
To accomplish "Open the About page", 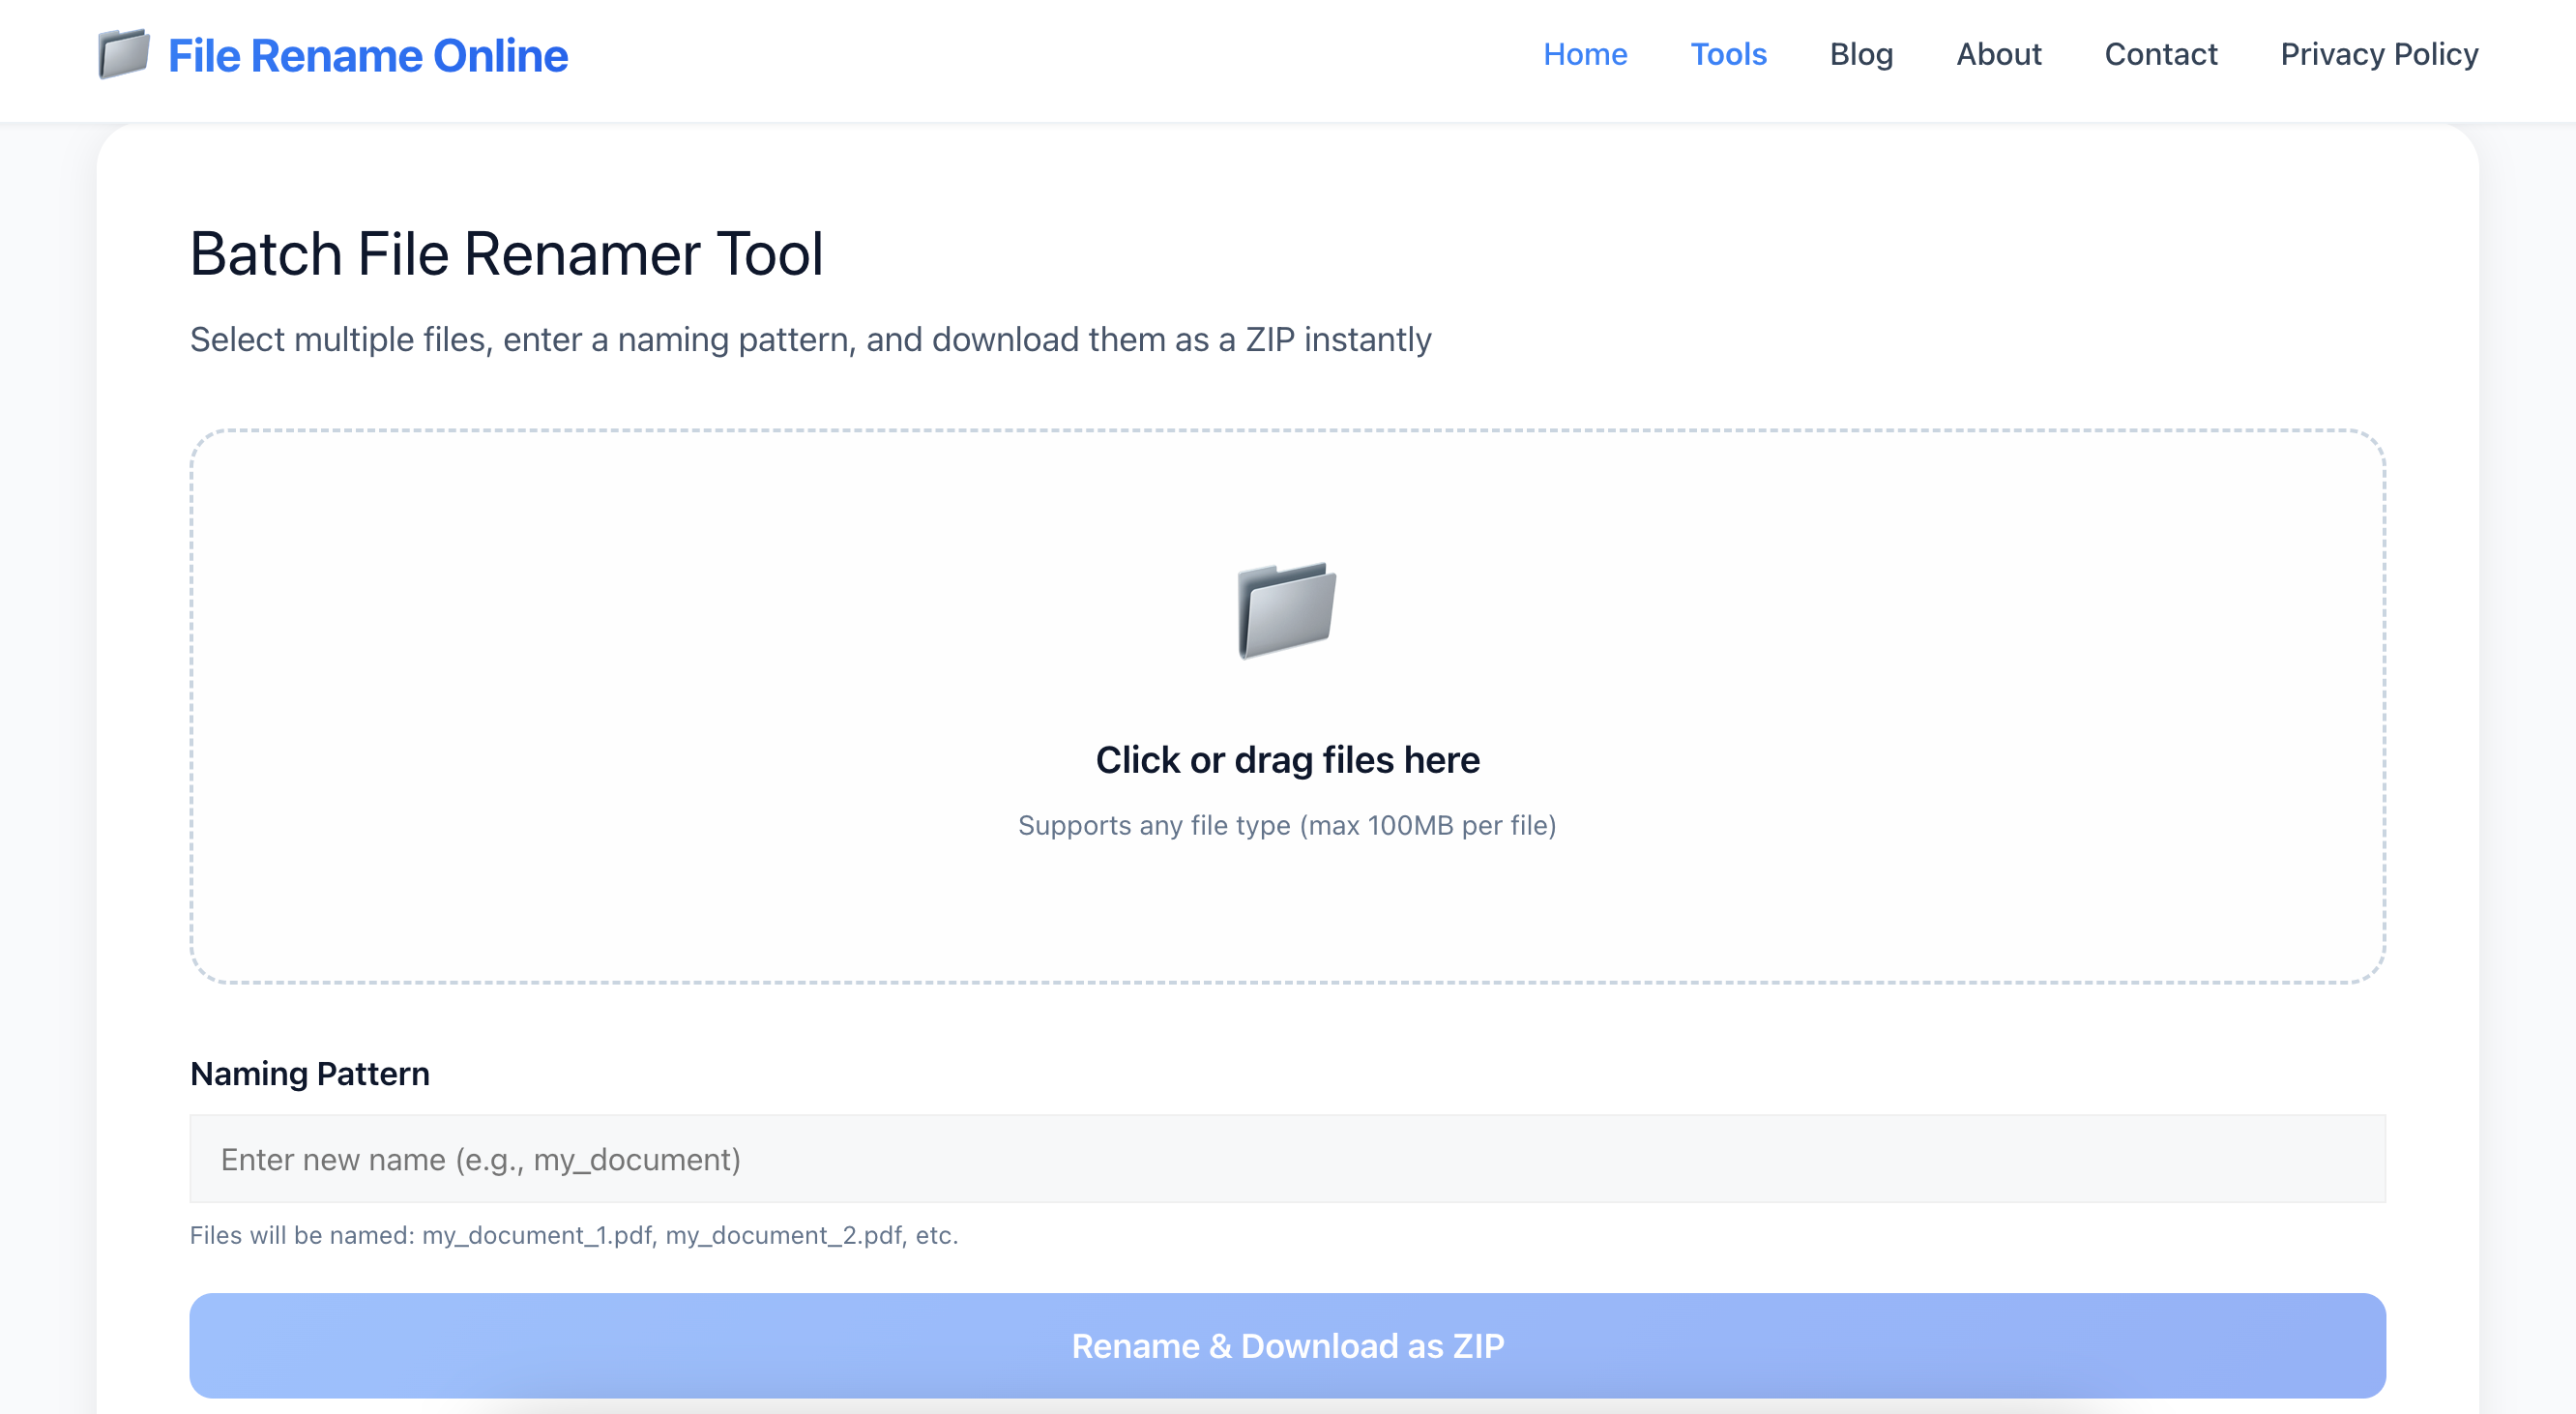I will [x=1998, y=54].
